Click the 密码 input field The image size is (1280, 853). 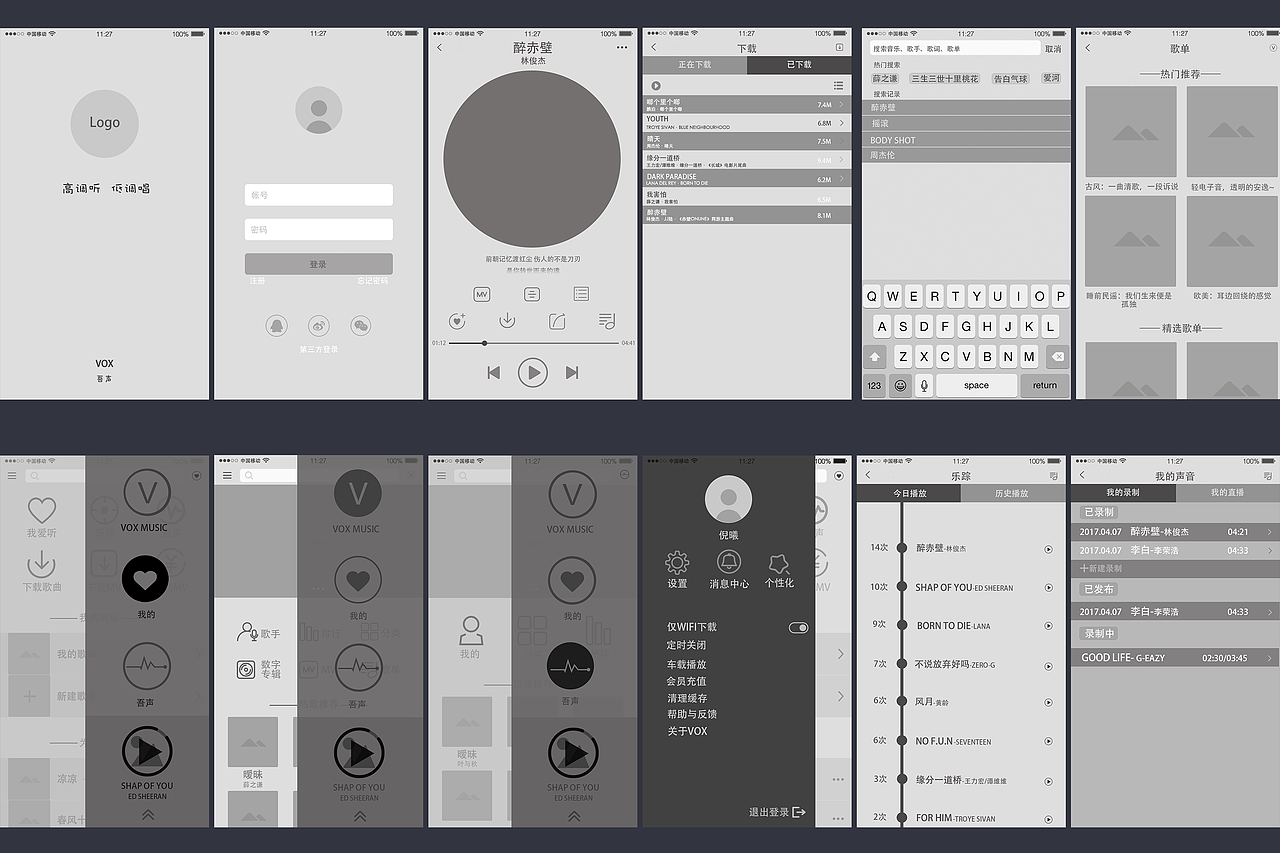pyautogui.click(x=319, y=229)
